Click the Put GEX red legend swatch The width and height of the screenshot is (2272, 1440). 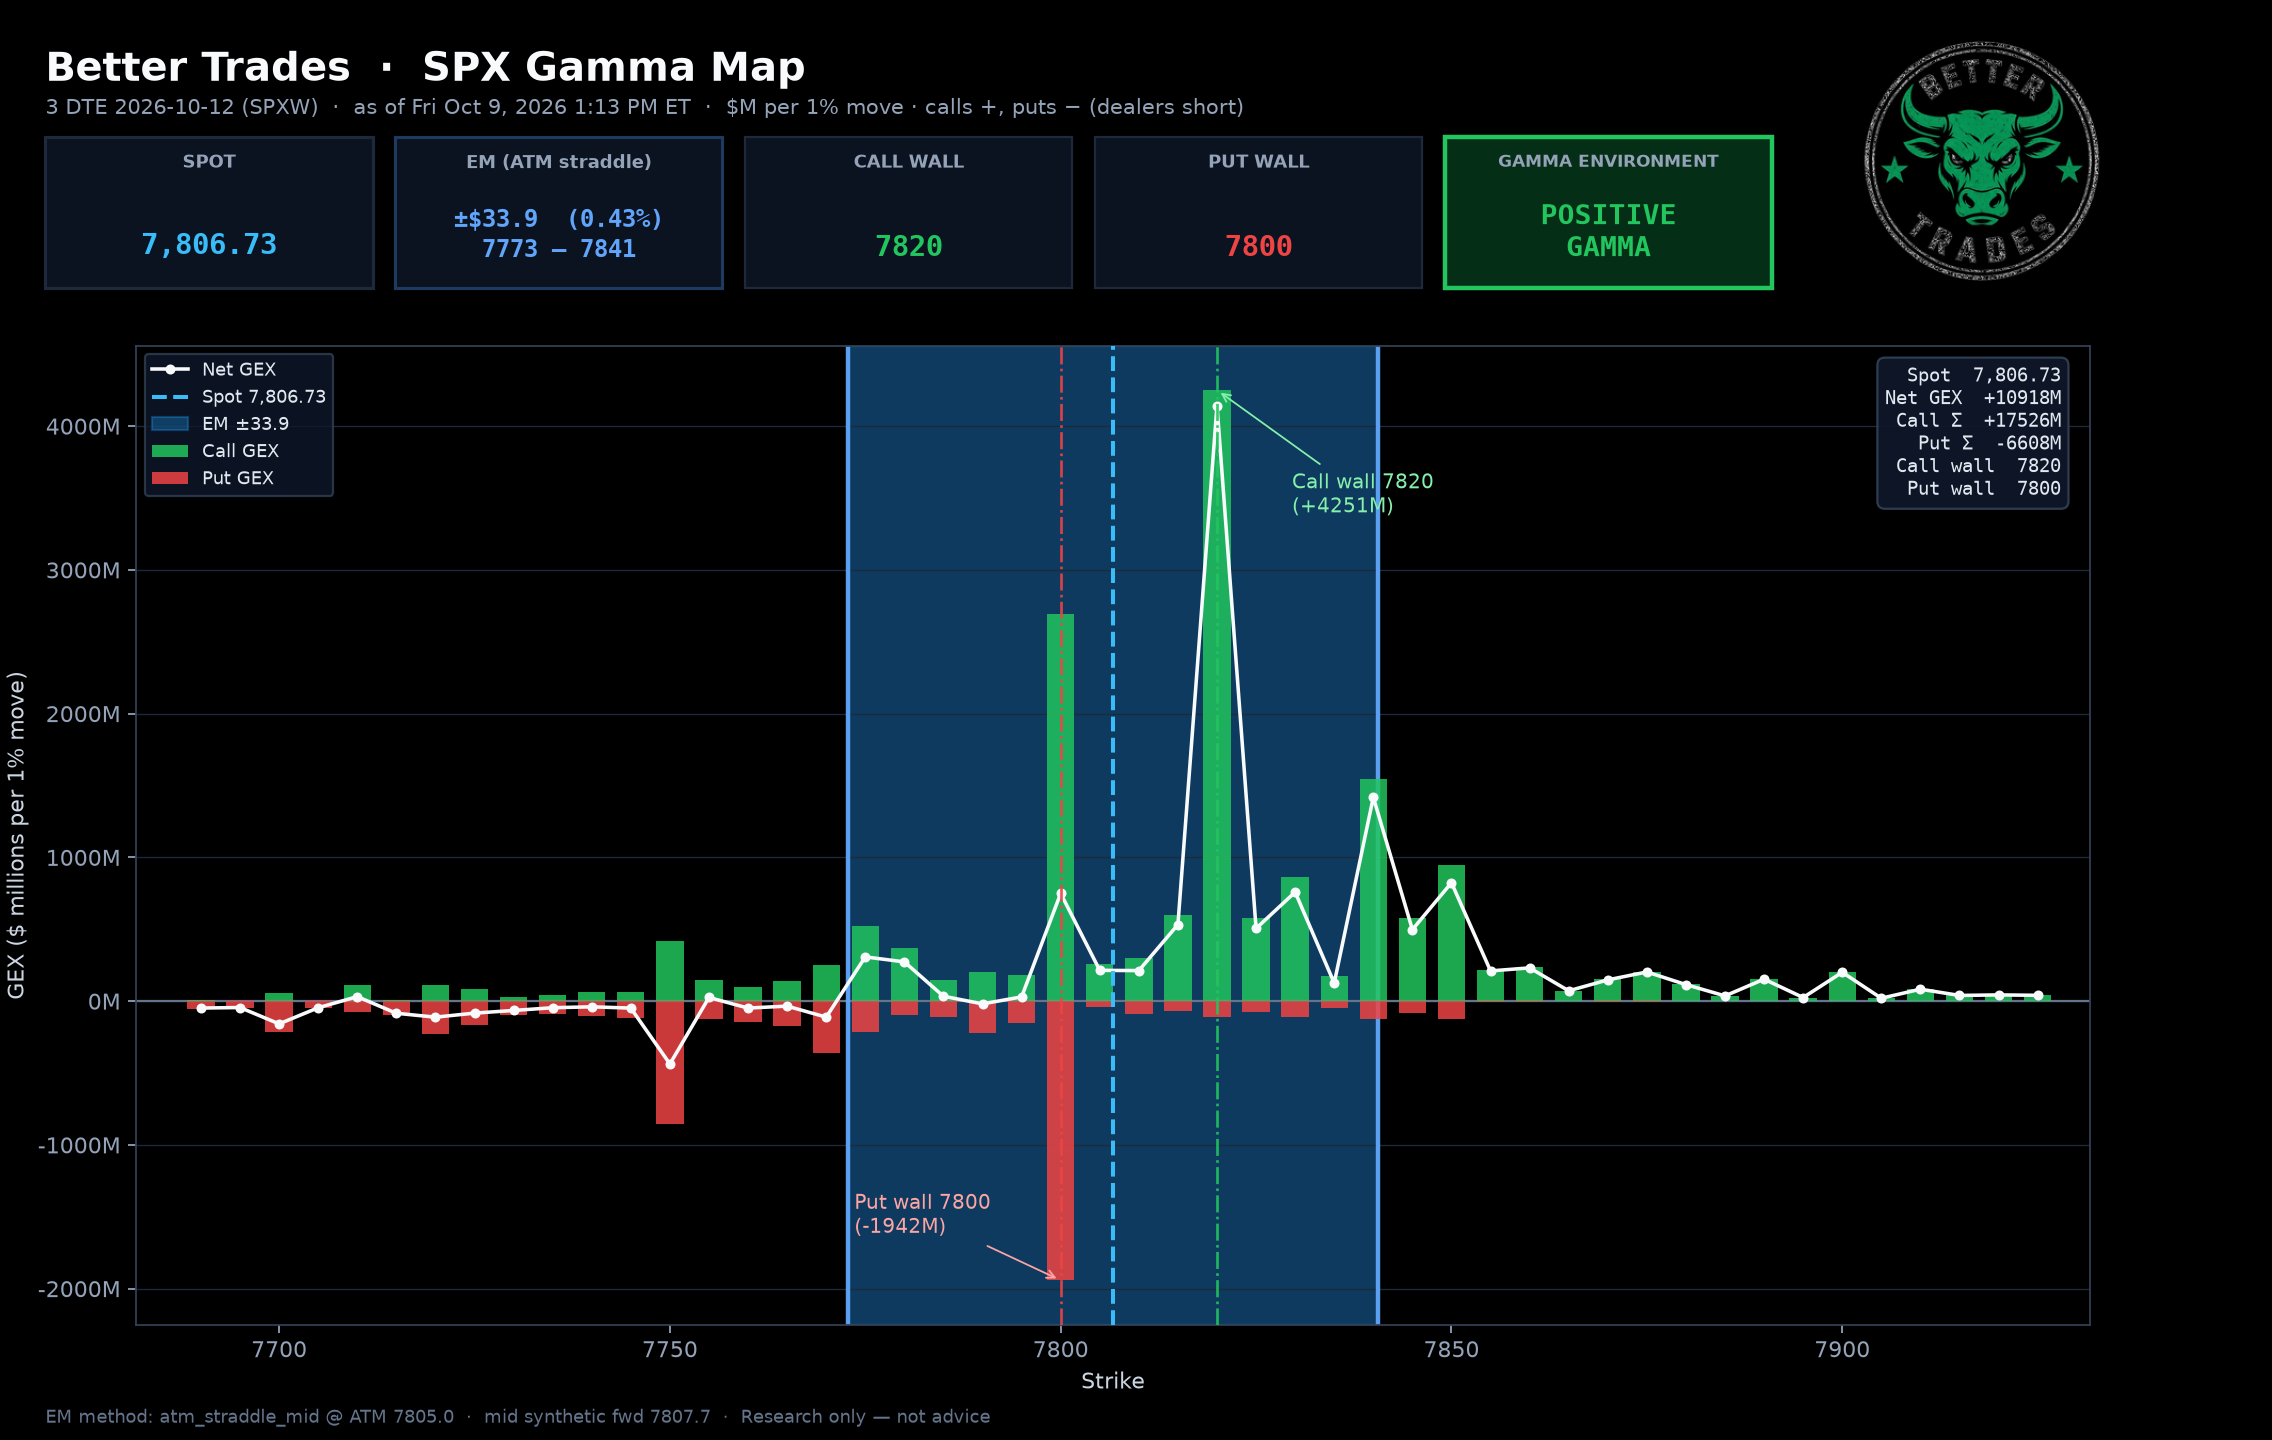(170, 478)
